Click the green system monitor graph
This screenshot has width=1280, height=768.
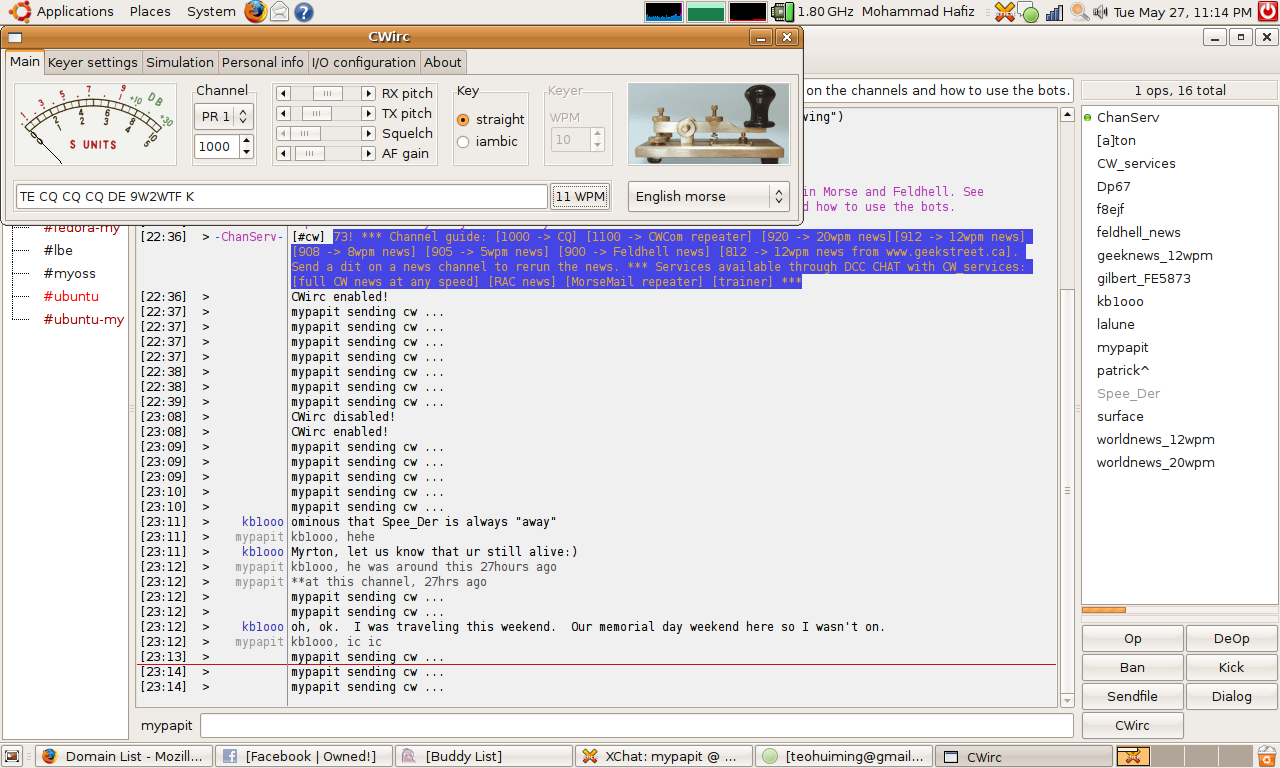(x=706, y=12)
